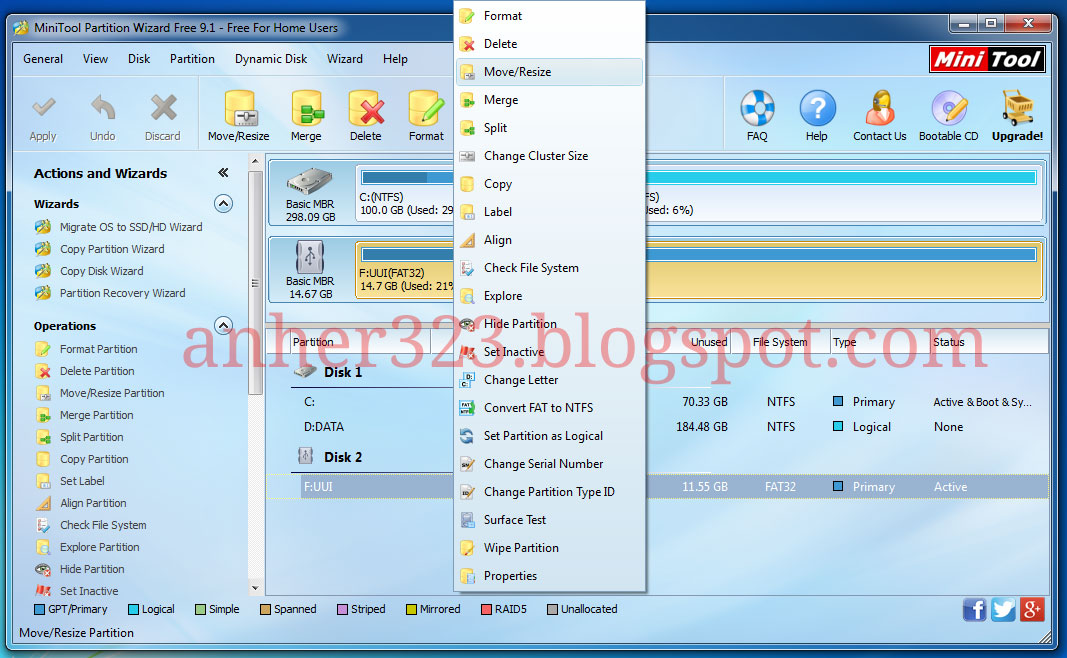The height and width of the screenshot is (658, 1067).
Task: Click Explore Partition in Operations
Action: coord(99,547)
